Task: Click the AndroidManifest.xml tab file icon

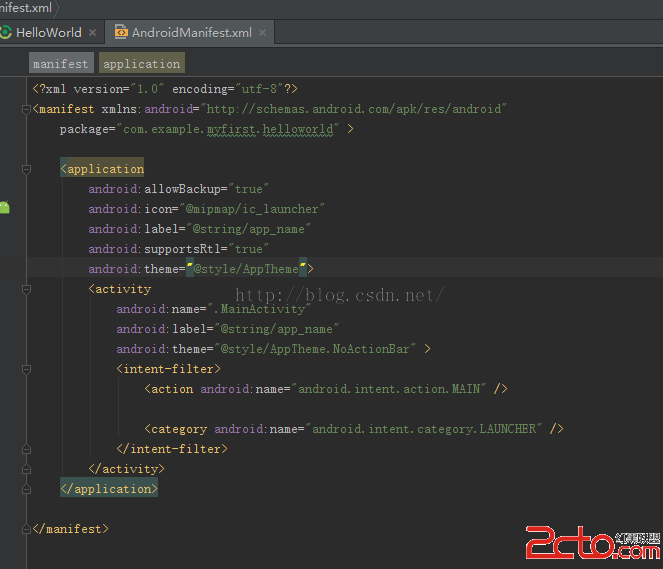Action: [121, 32]
